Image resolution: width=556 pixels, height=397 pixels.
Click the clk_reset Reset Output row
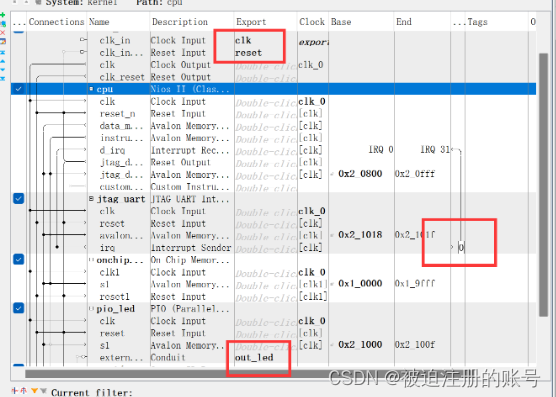[273, 77]
